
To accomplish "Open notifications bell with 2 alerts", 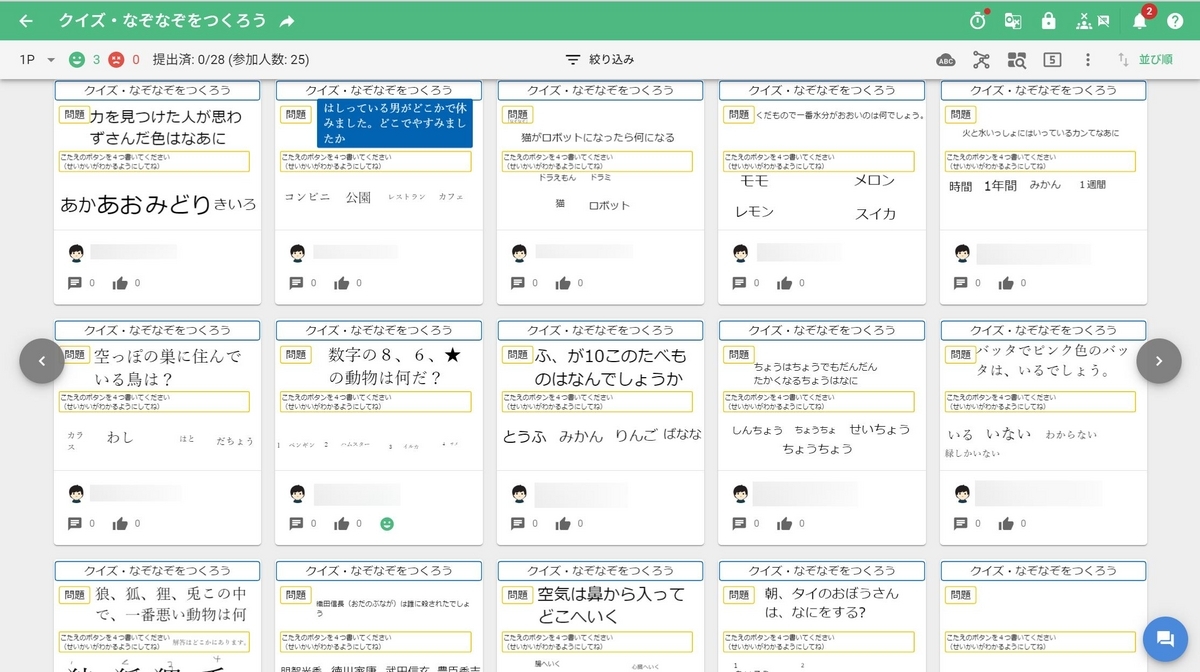I will click(1140, 20).
